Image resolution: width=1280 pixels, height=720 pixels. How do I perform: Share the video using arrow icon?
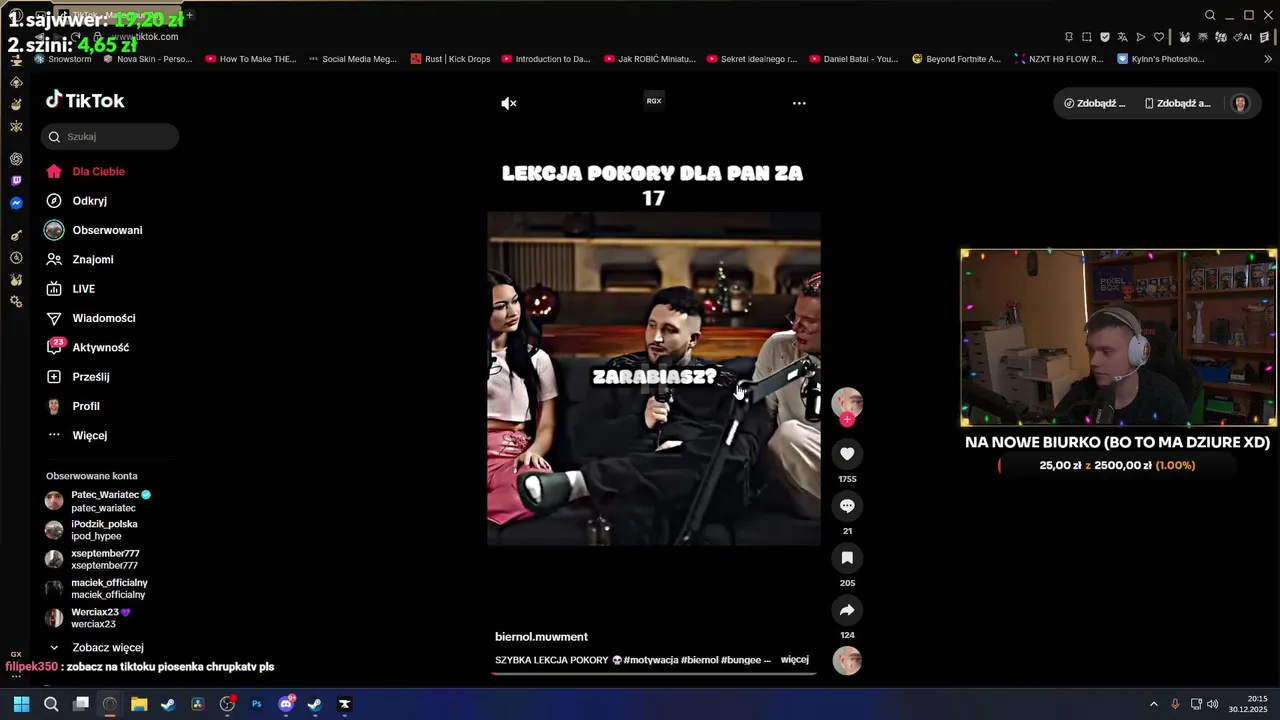point(847,610)
